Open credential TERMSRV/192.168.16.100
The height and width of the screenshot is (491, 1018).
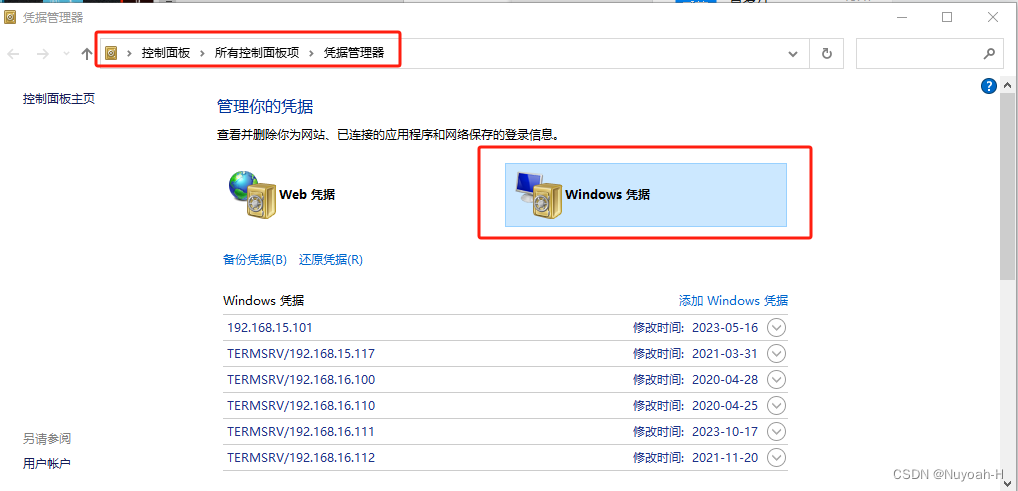301,380
